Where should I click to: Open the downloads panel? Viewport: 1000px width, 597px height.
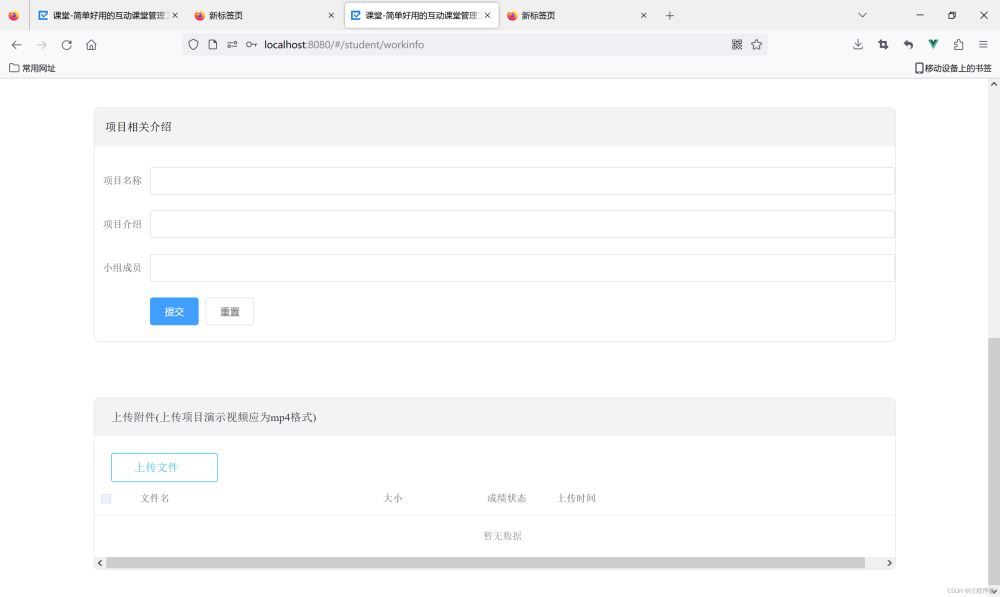858,45
